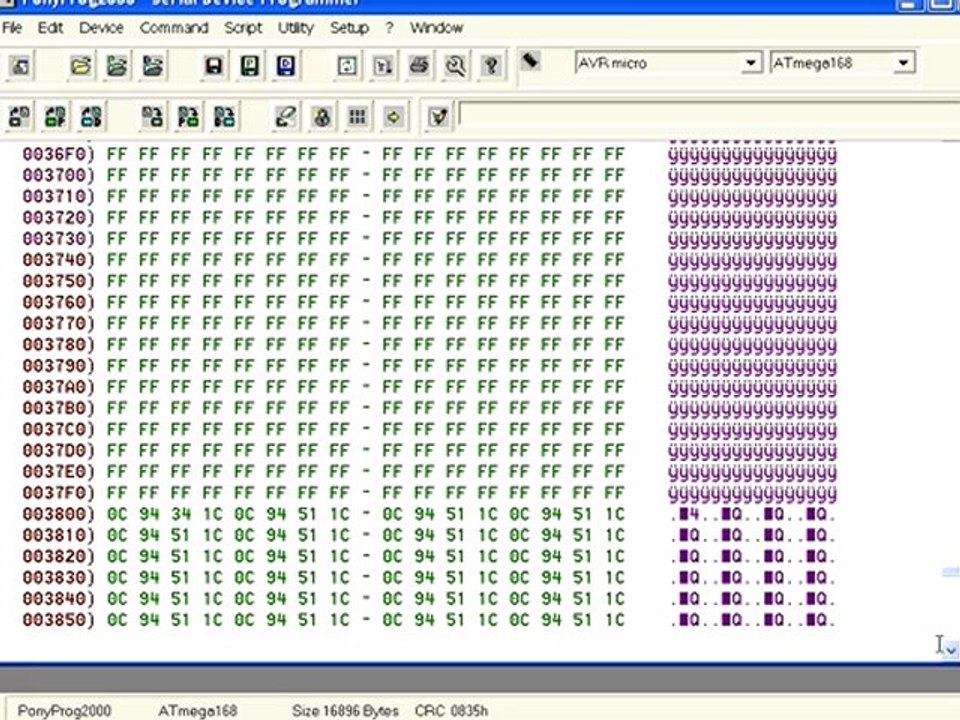This screenshot has width=960, height=720.
Task: Click ASCII column of row 003700
Action: click(752, 176)
